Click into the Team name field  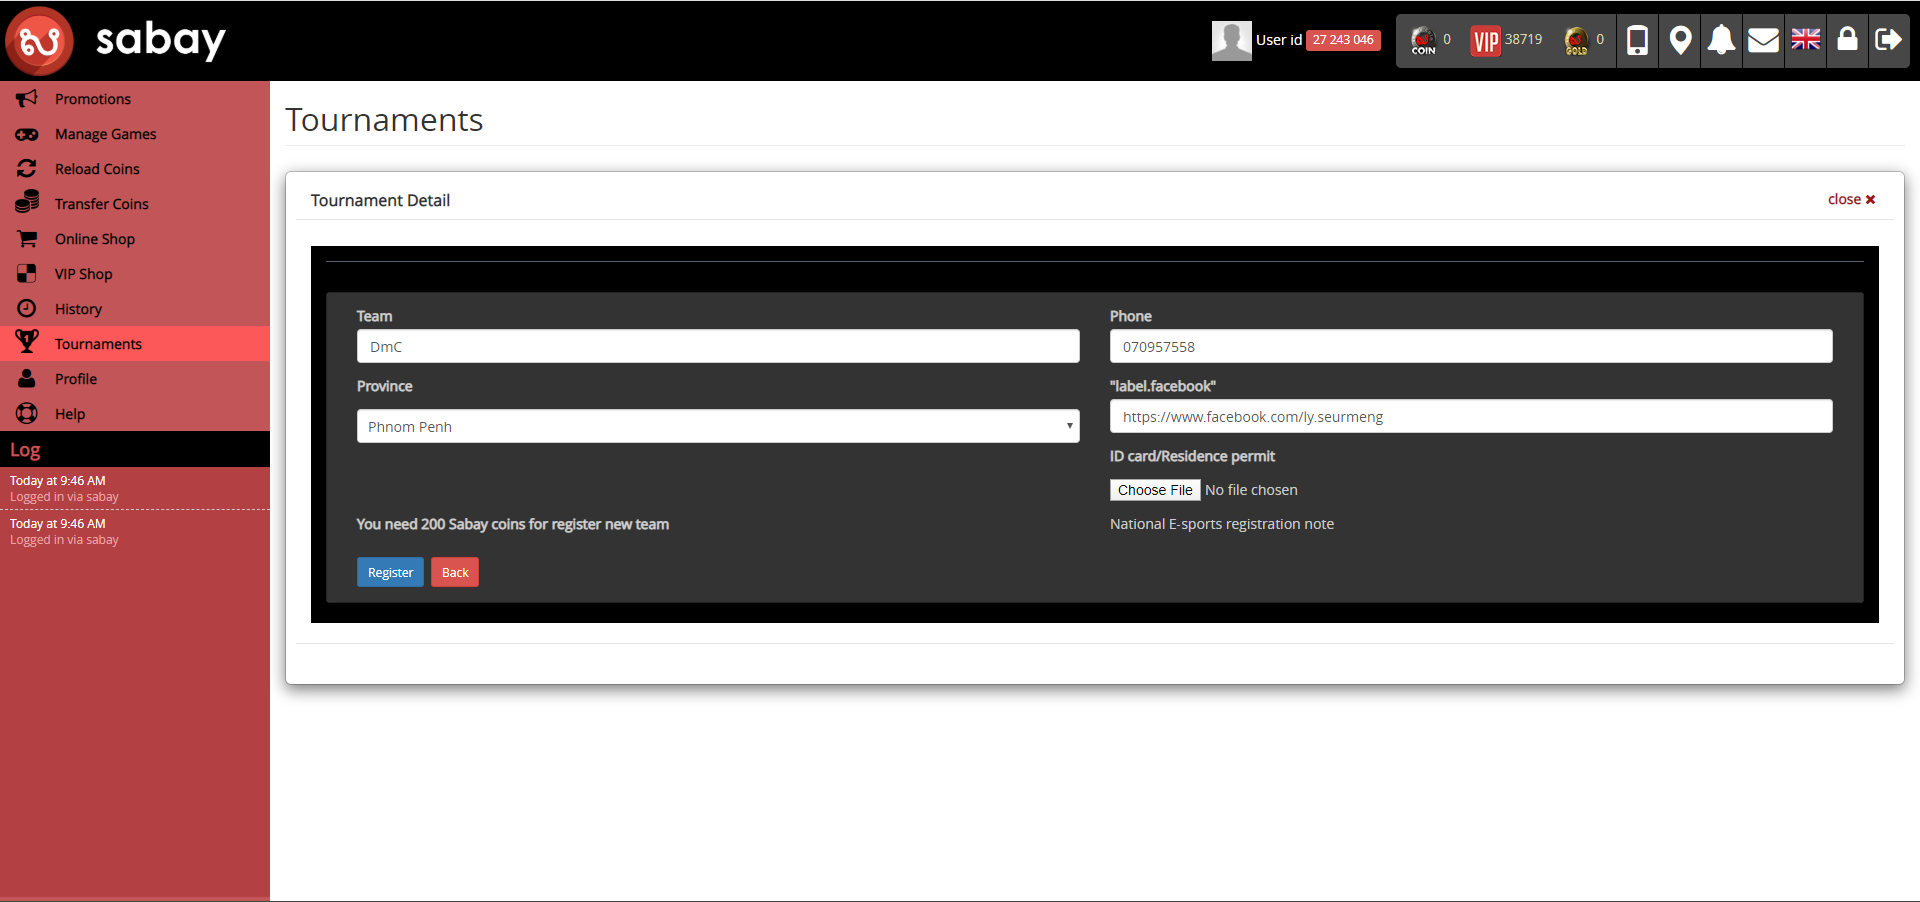coord(717,347)
